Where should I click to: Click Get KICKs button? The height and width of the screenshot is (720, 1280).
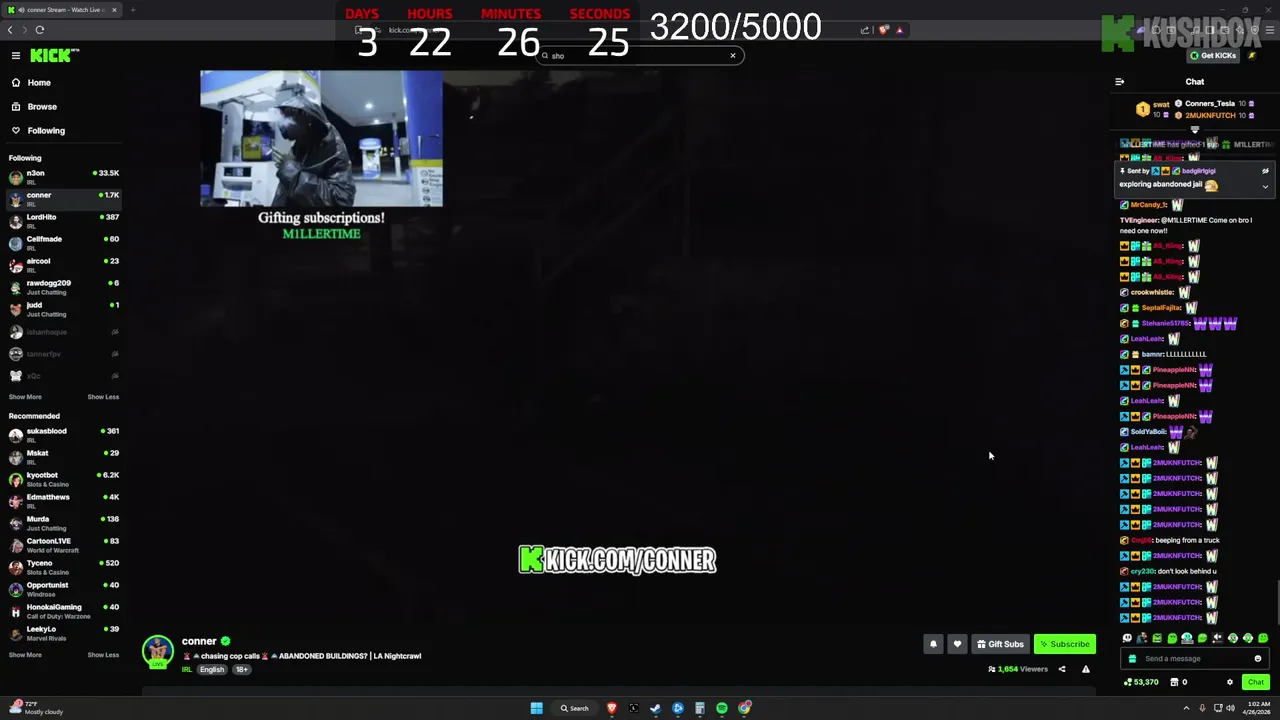pos(1213,56)
